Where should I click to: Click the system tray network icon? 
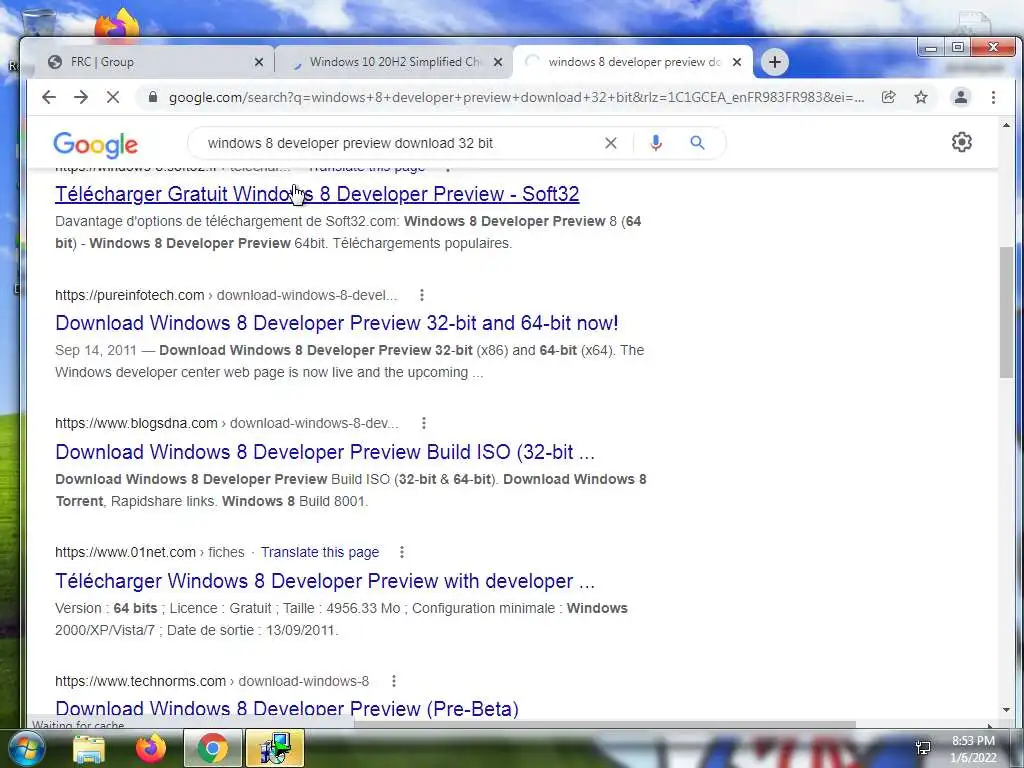coord(923,748)
